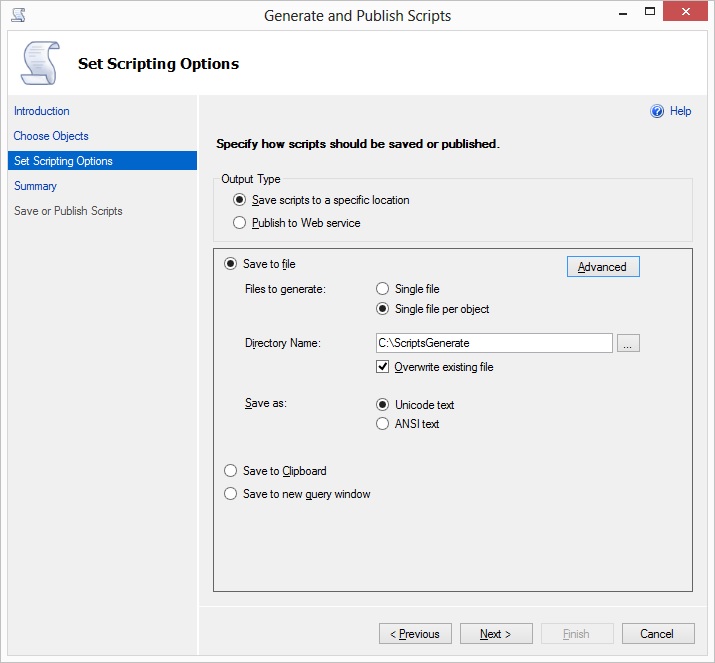The width and height of the screenshot is (715, 663).
Task: Click the blue Help question mark icon
Action: (x=657, y=111)
